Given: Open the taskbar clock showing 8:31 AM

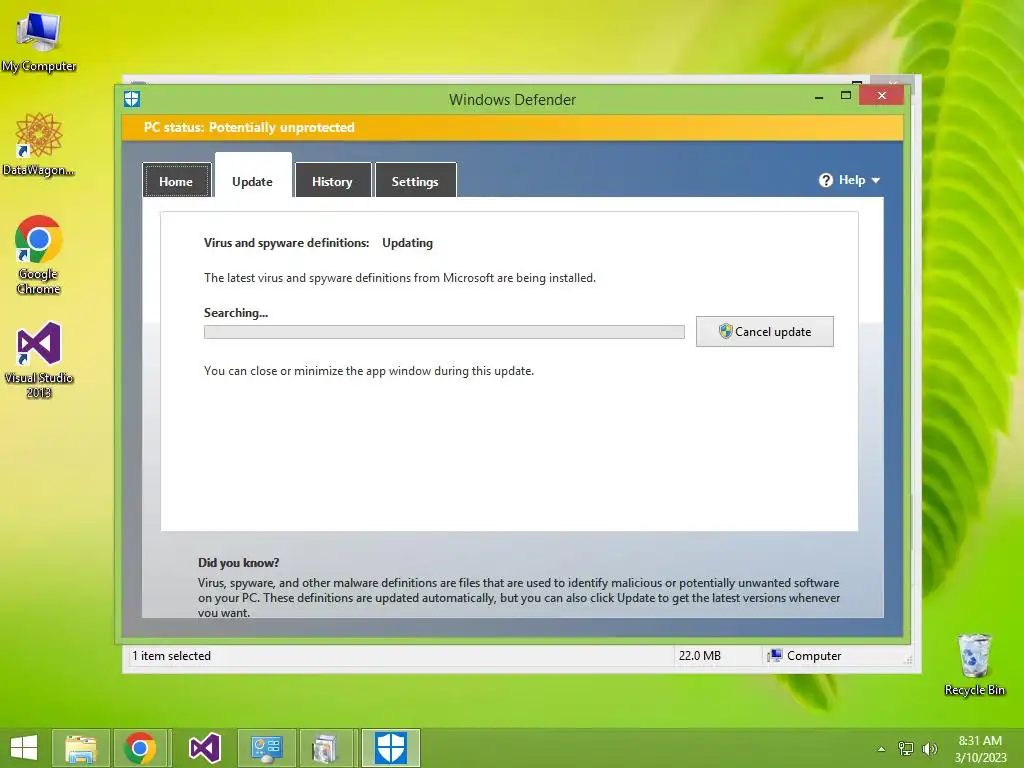Looking at the screenshot, I should [980, 749].
